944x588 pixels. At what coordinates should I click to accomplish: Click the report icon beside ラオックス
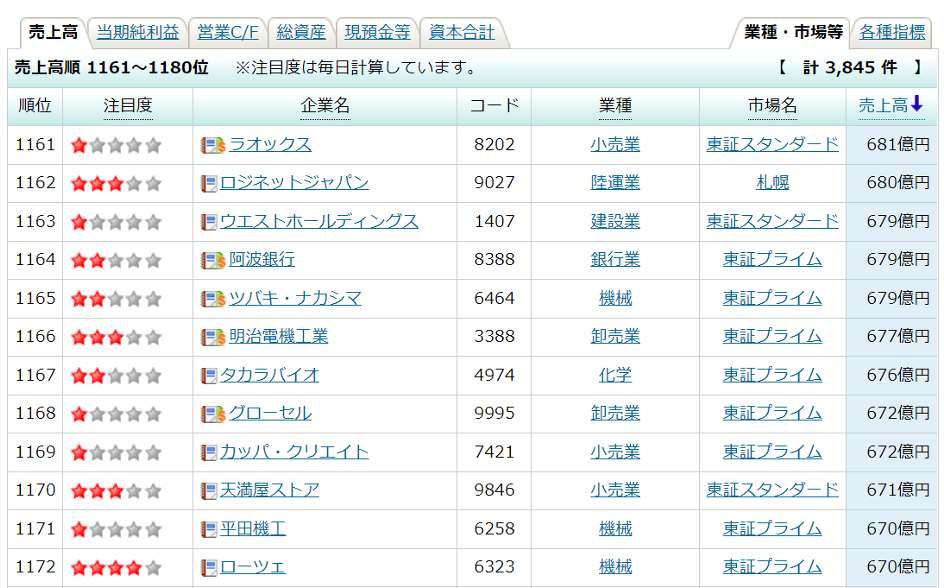click(x=213, y=145)
